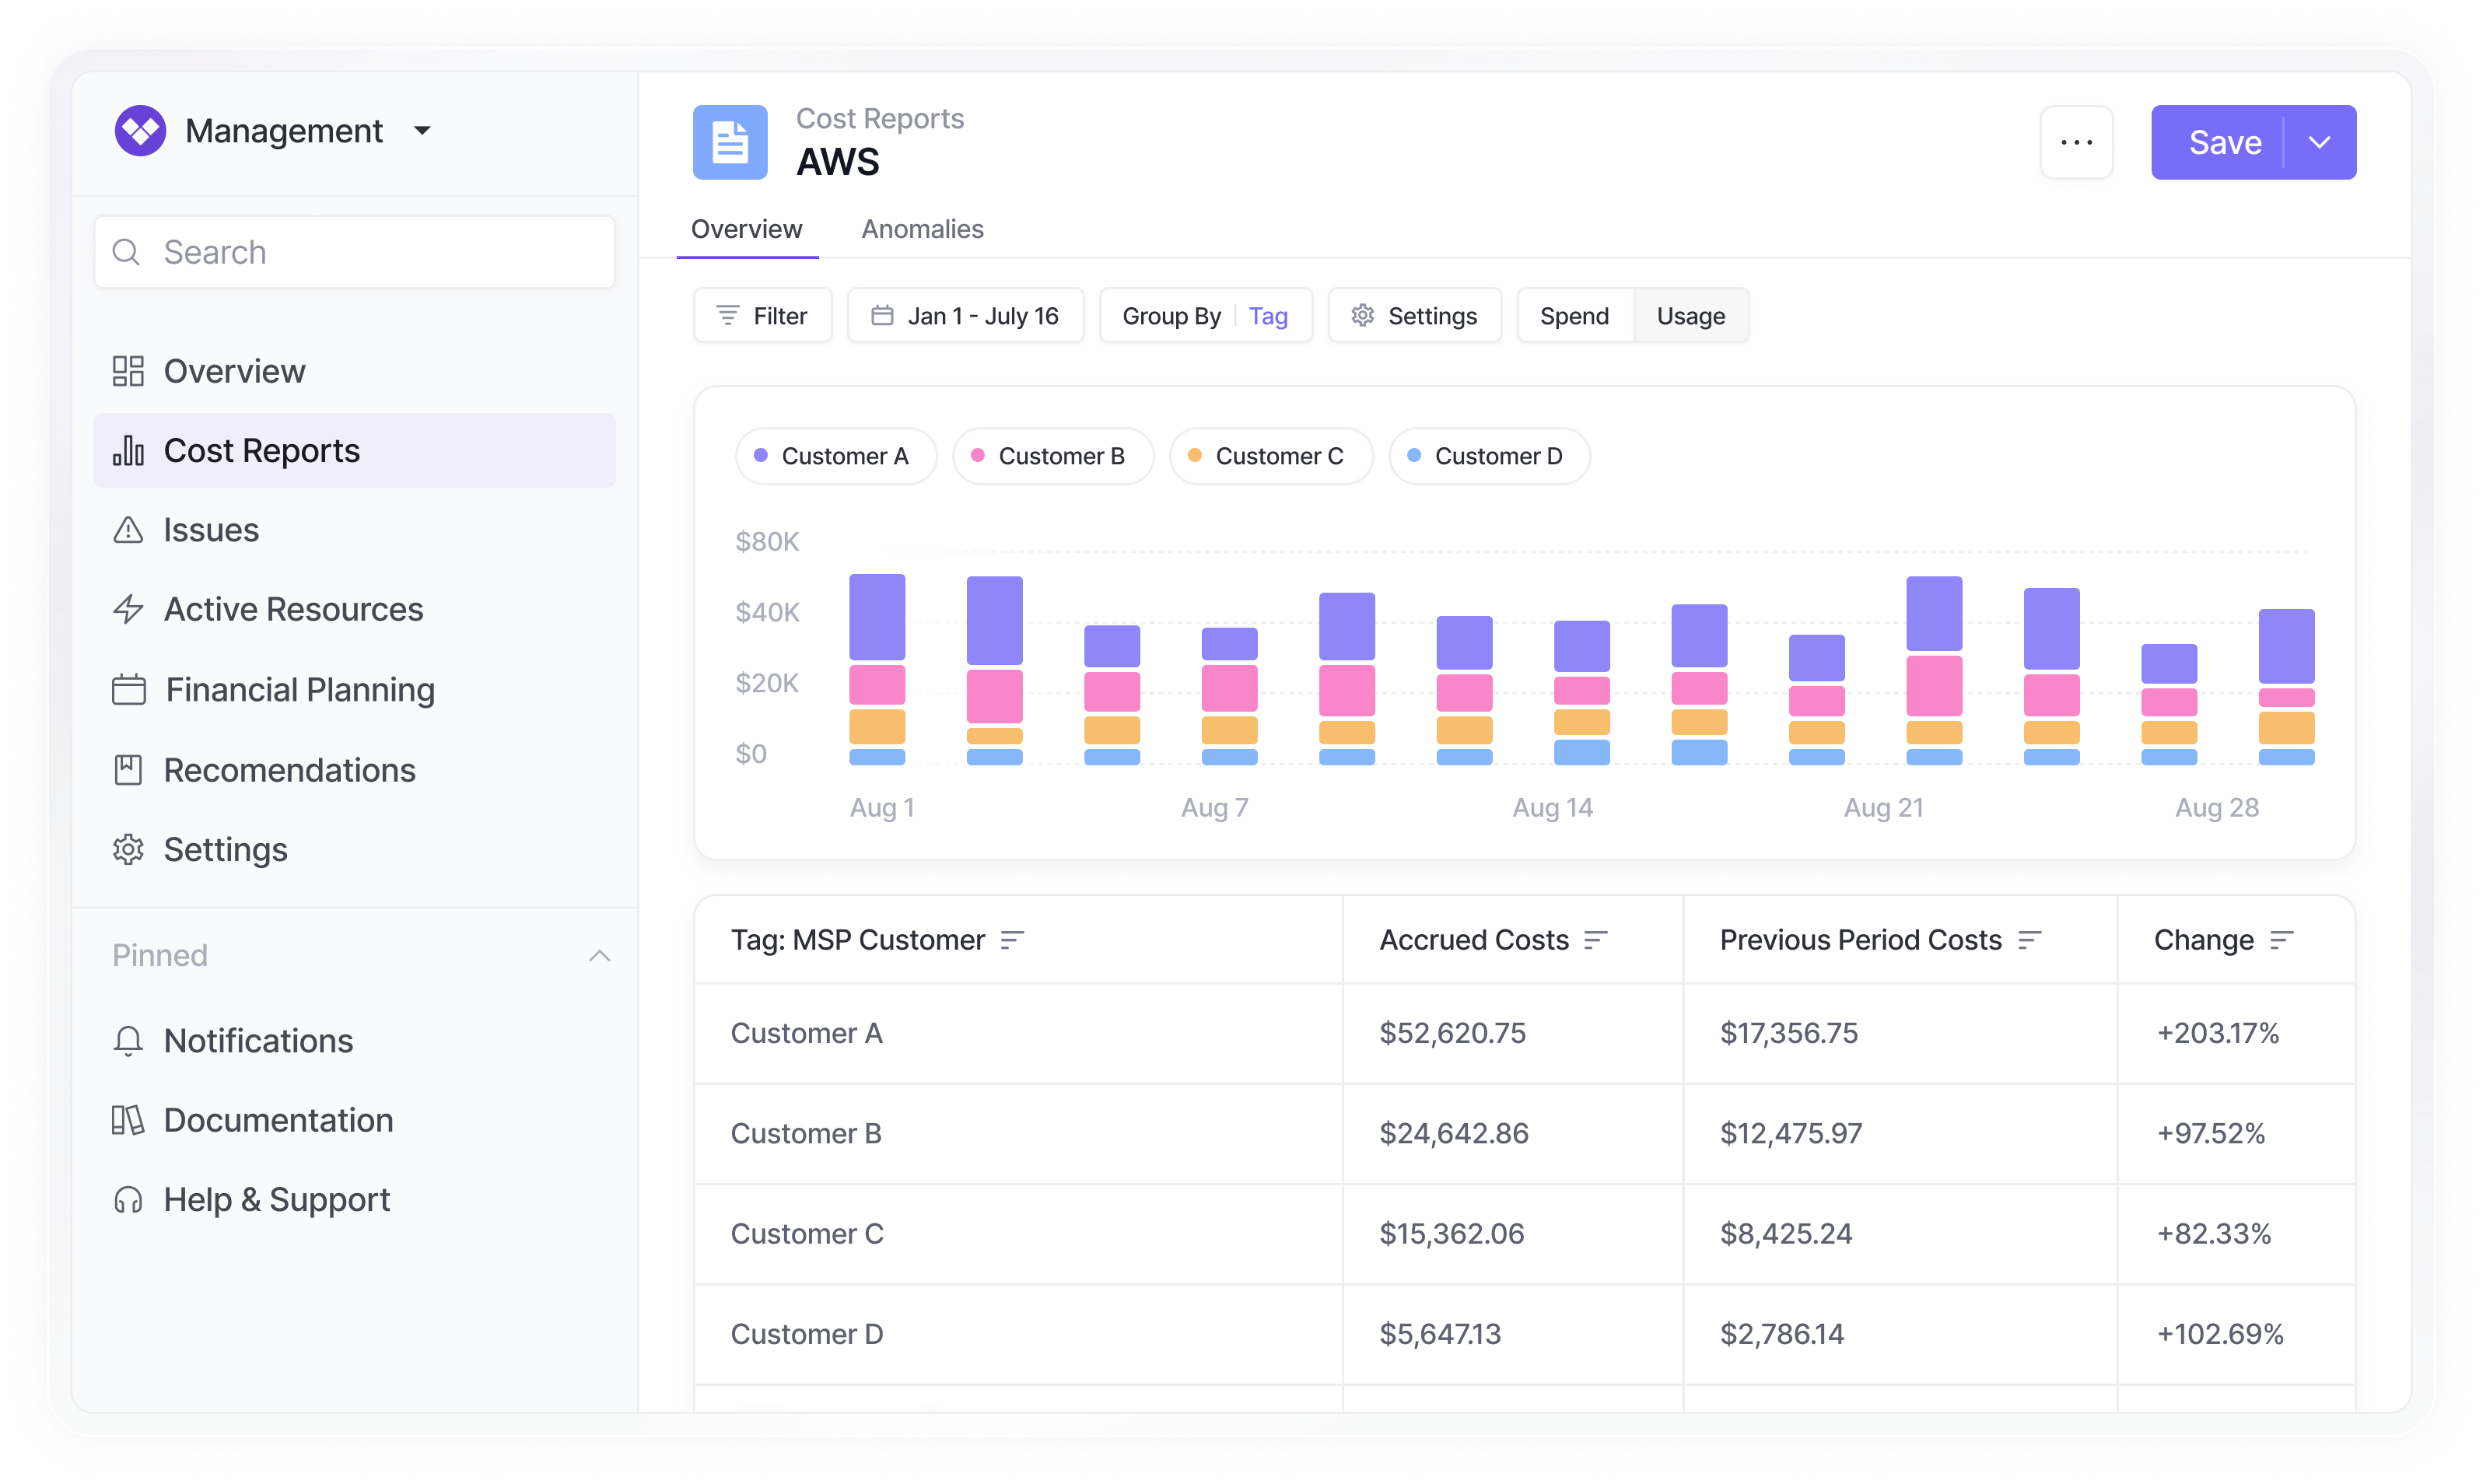Image resolution: width=2483 pixels, height=1484 pixels.
Task: Click the three-dots more options button
Action: click(2076, 143)
